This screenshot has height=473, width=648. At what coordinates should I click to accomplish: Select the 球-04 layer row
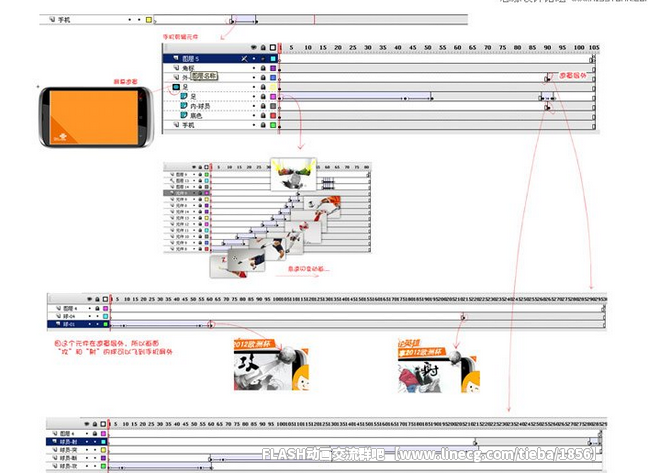click(79, 316)
